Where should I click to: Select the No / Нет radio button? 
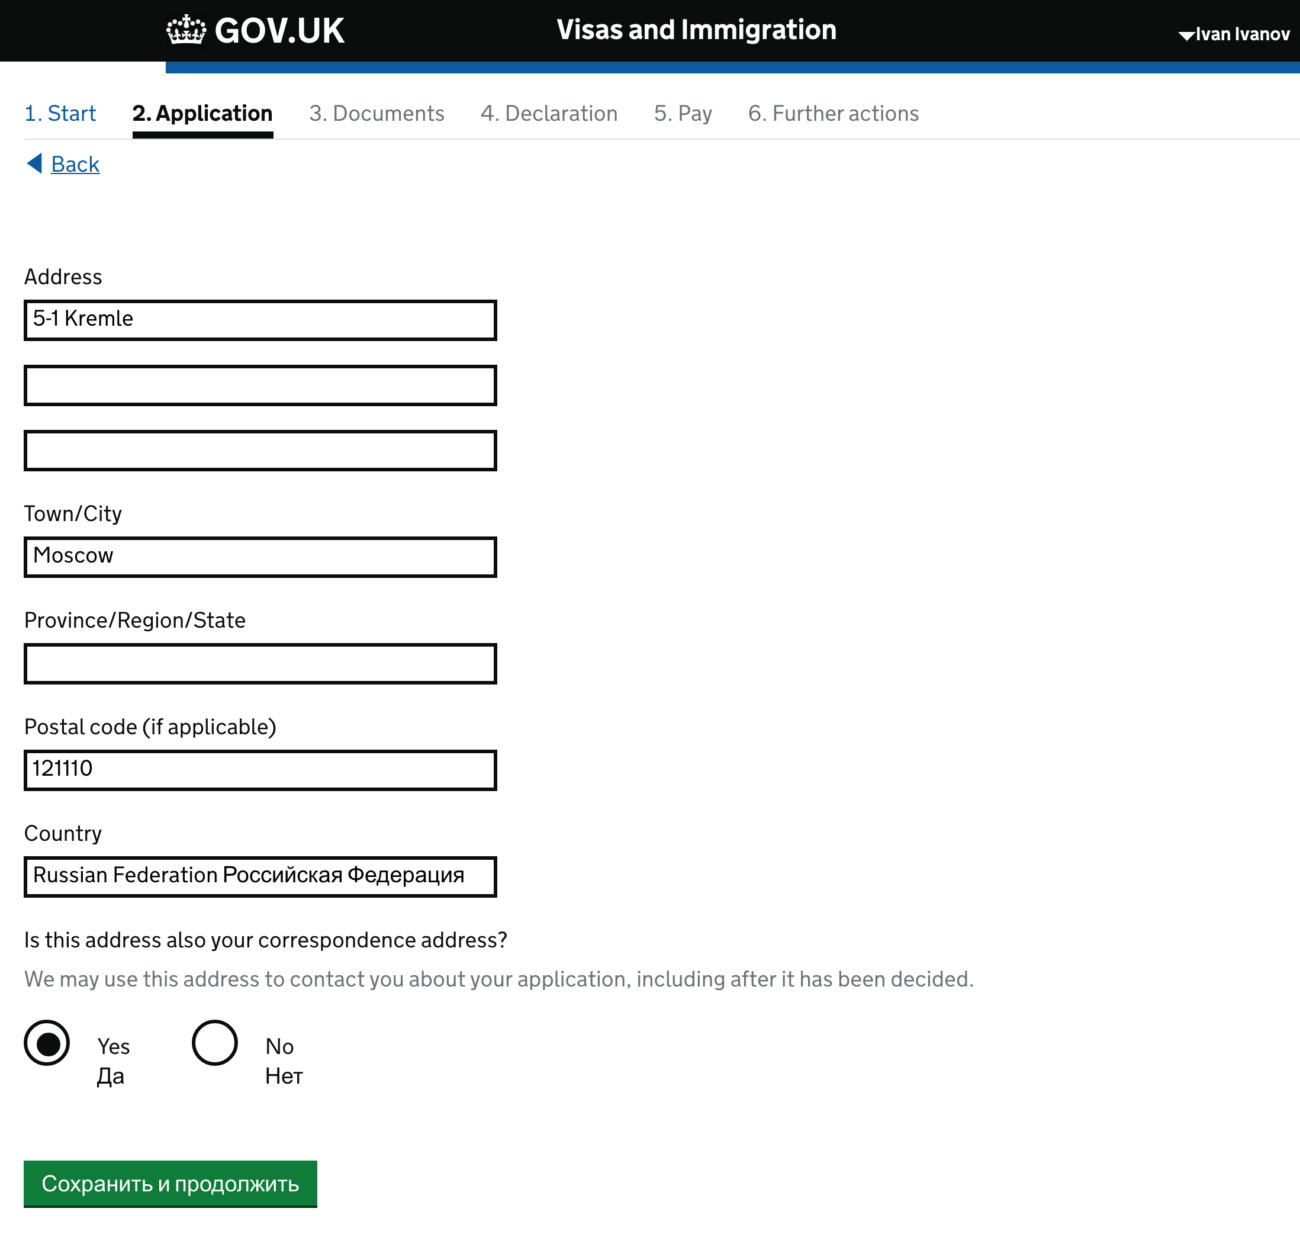point(215,1043)
